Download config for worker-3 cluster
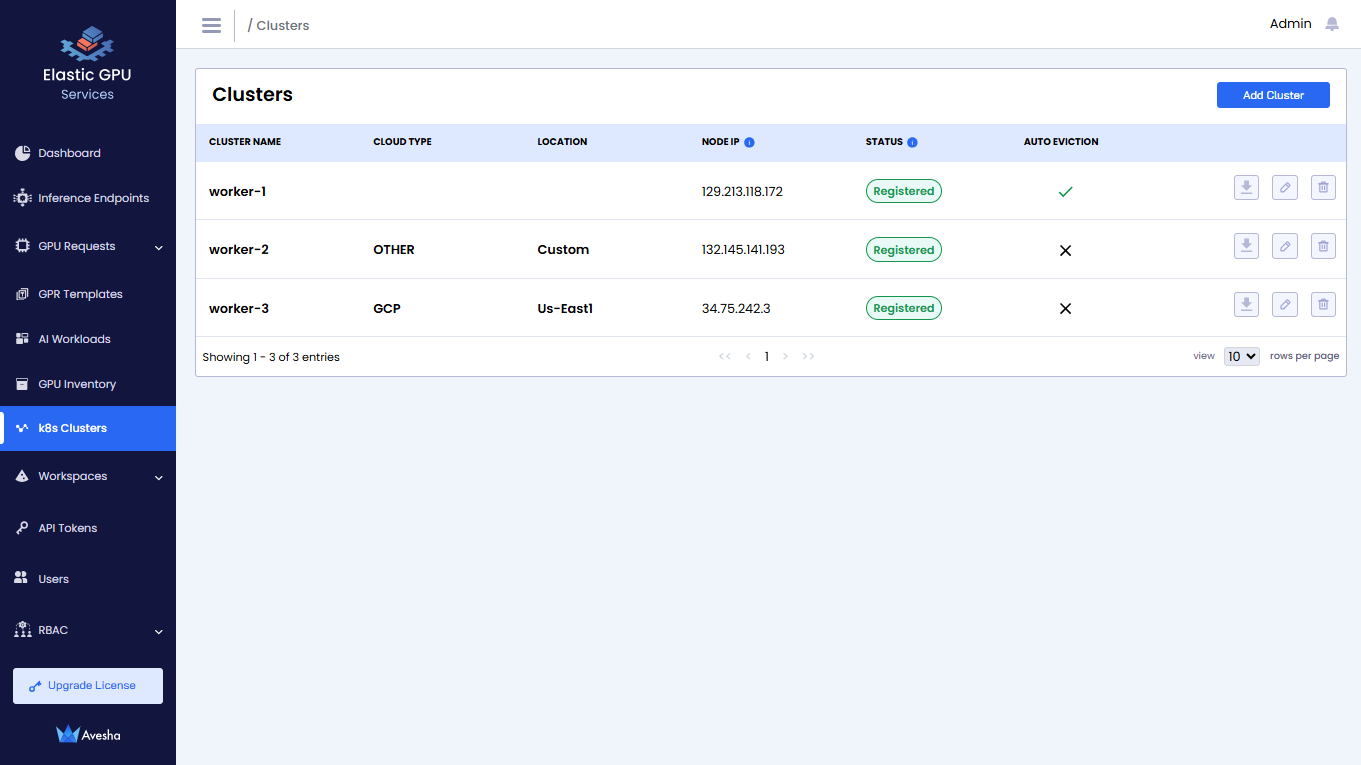This screenshot has width=1361, height=765. [1246, 305]
